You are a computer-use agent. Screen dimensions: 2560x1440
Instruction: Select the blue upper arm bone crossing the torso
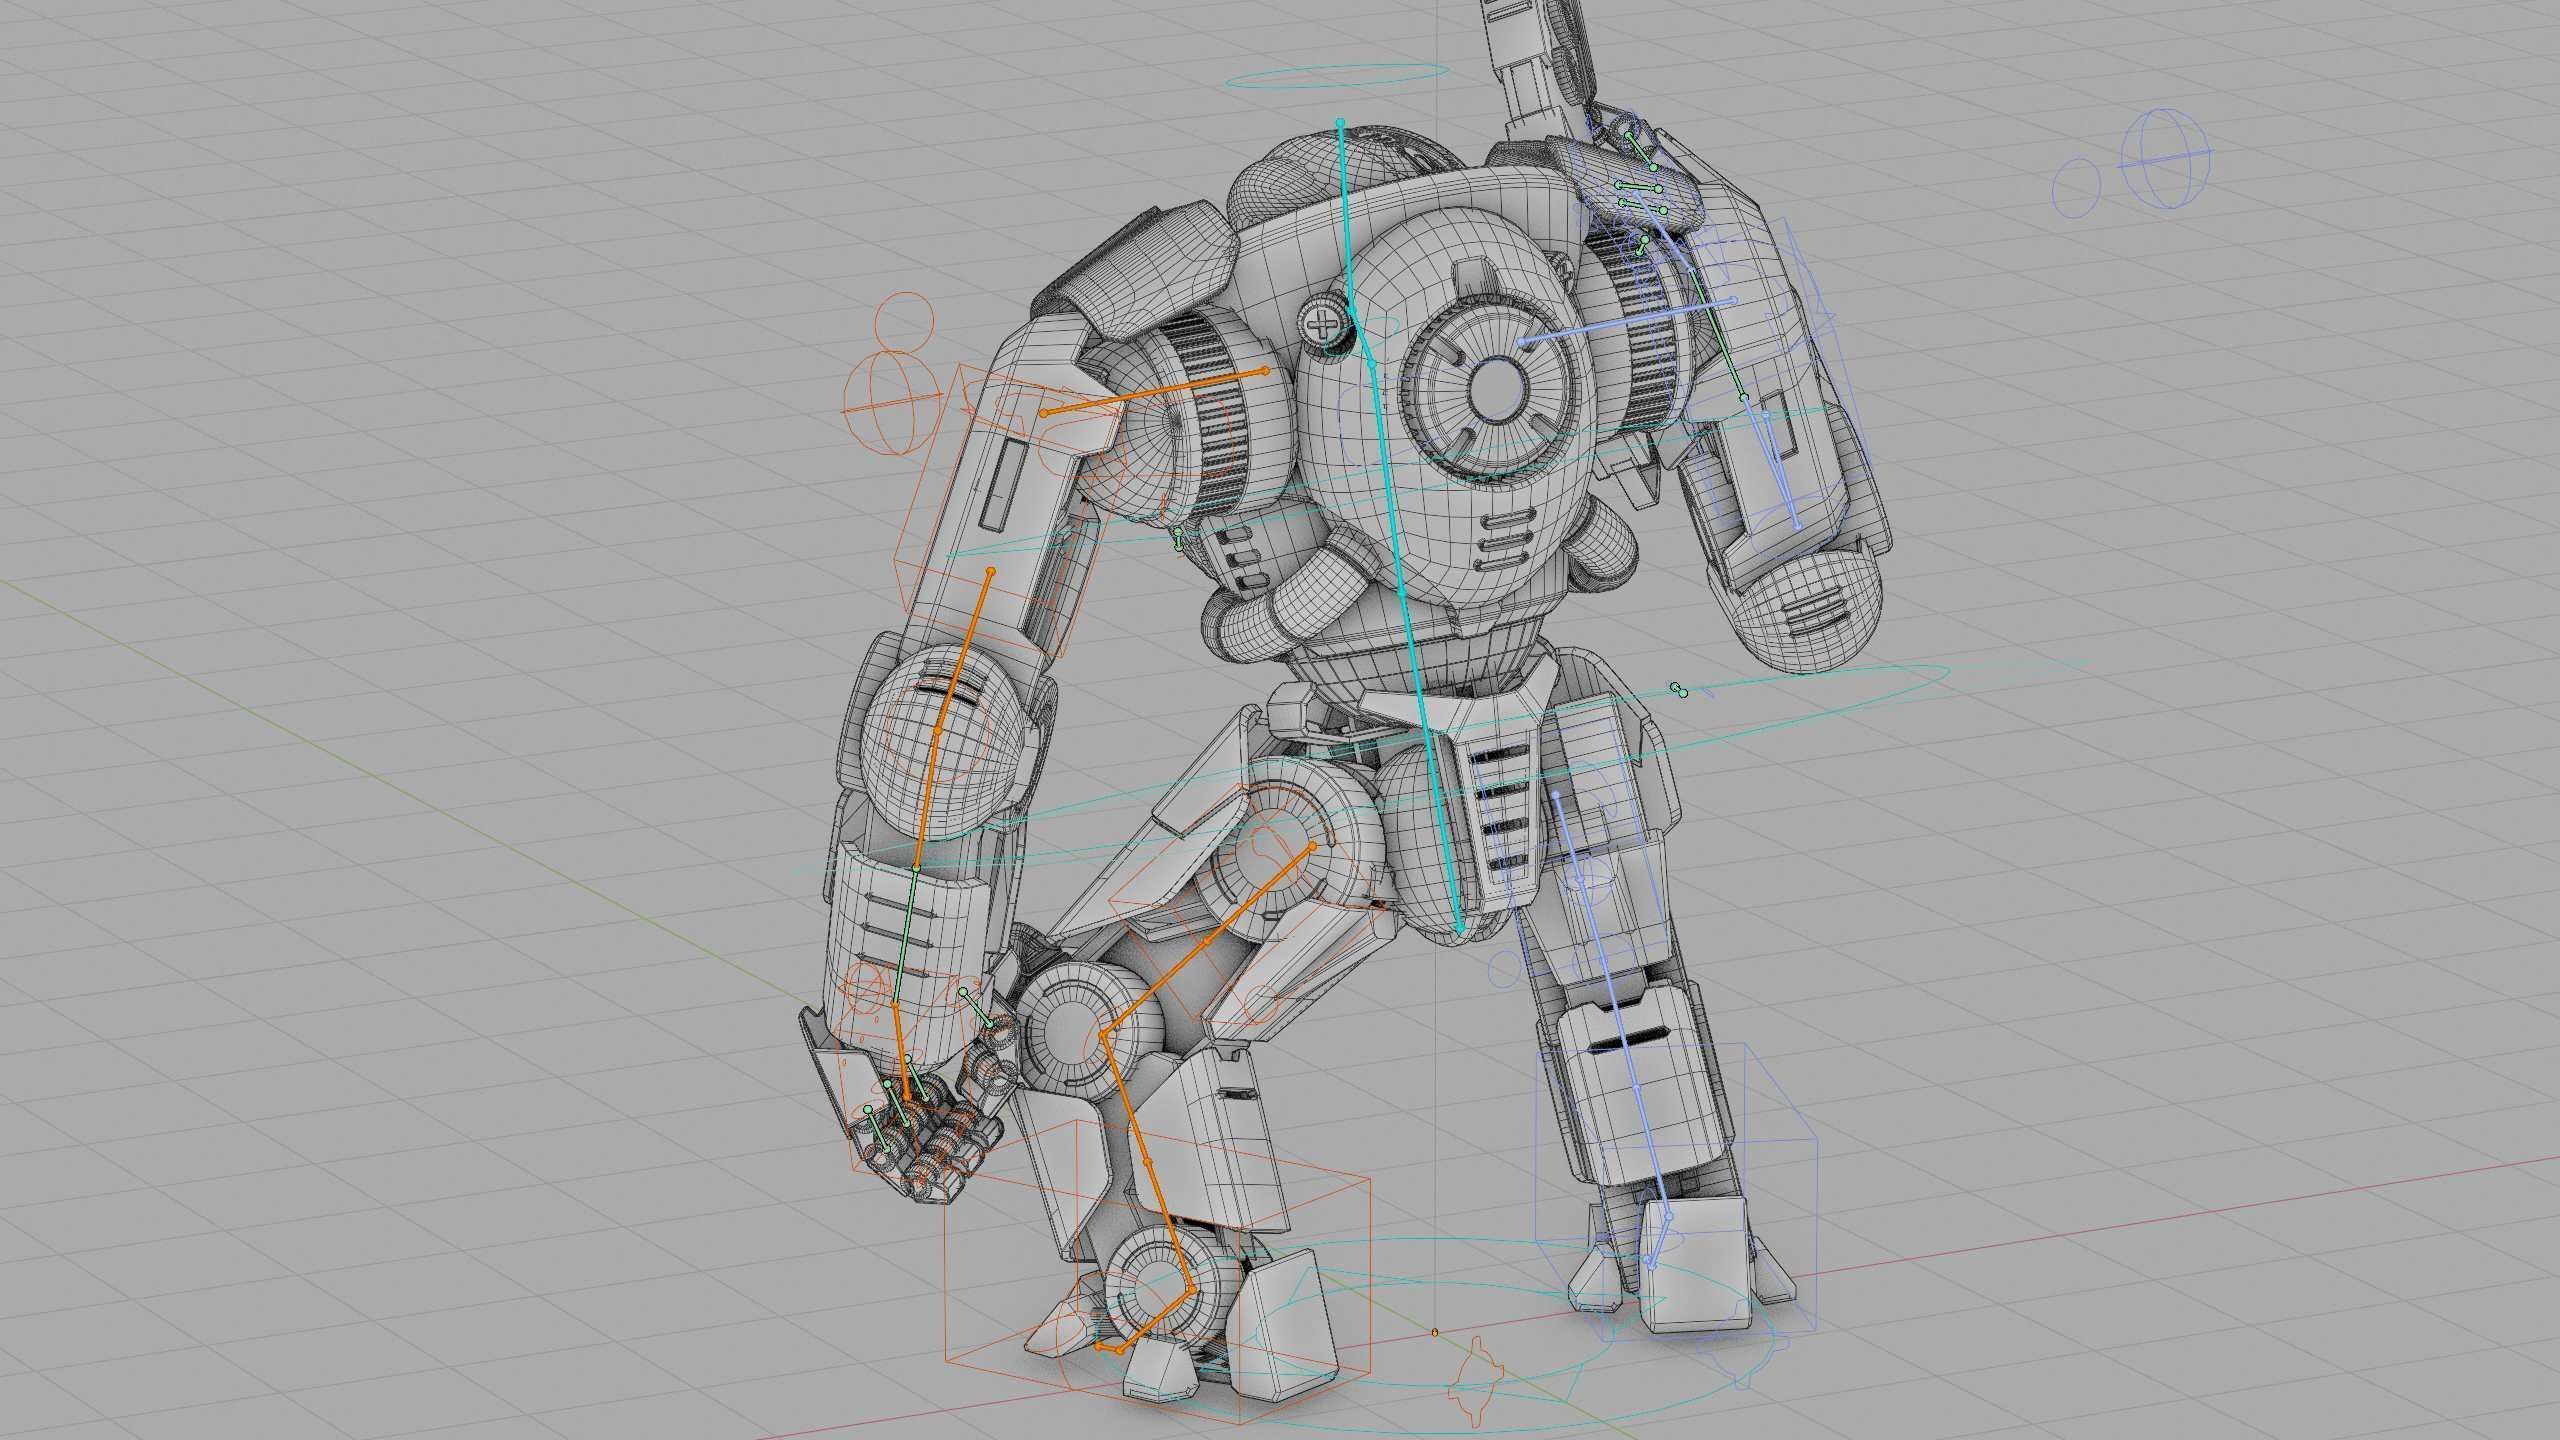click(1627, 320)
